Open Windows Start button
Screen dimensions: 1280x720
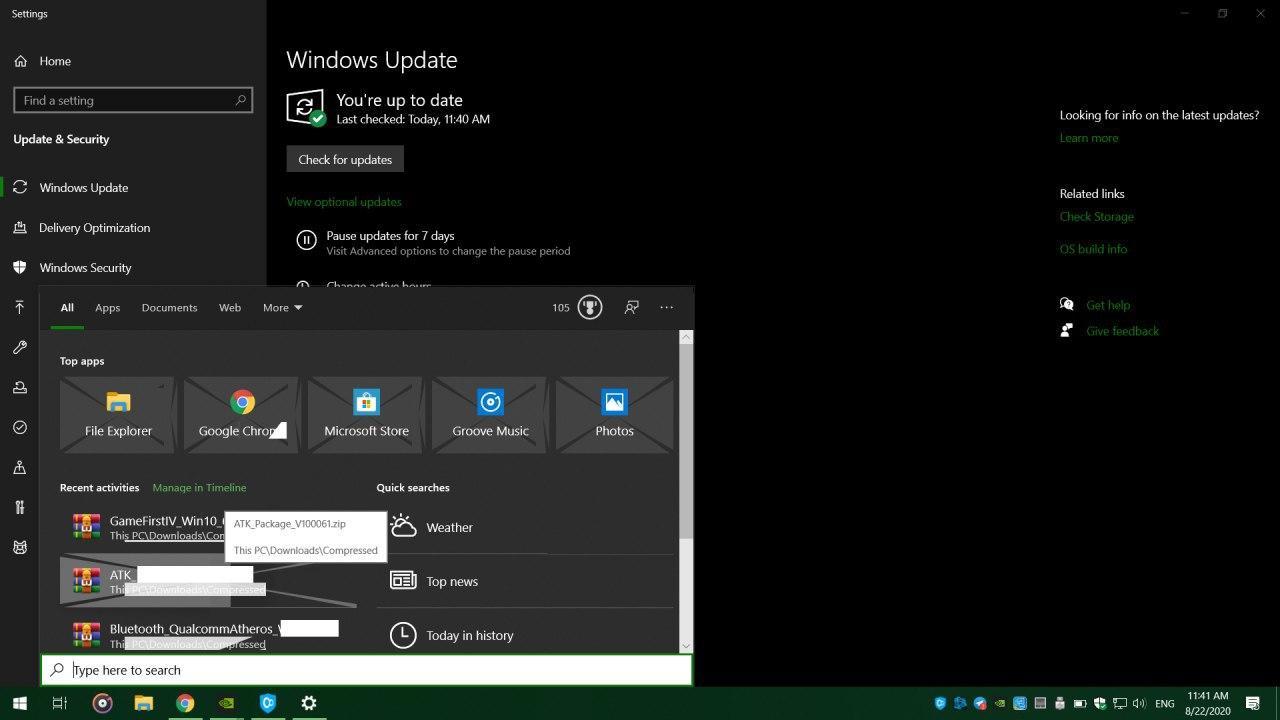coord(19,703)
